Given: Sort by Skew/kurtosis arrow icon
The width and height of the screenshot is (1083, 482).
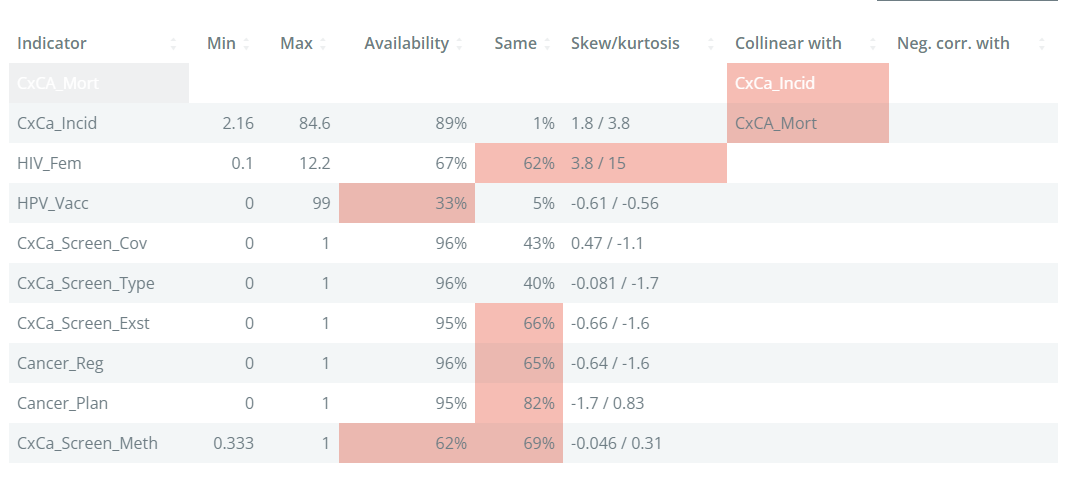Looking at the screenshot, I should (711, 44).
